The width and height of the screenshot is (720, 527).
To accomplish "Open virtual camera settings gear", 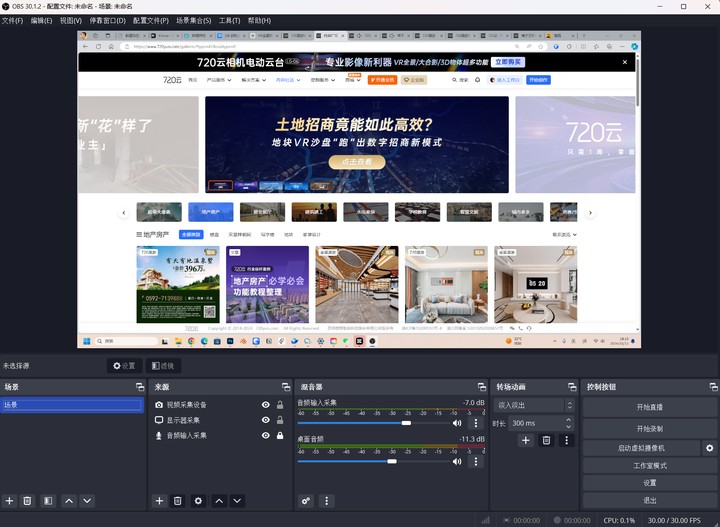I will pos(710,448).
